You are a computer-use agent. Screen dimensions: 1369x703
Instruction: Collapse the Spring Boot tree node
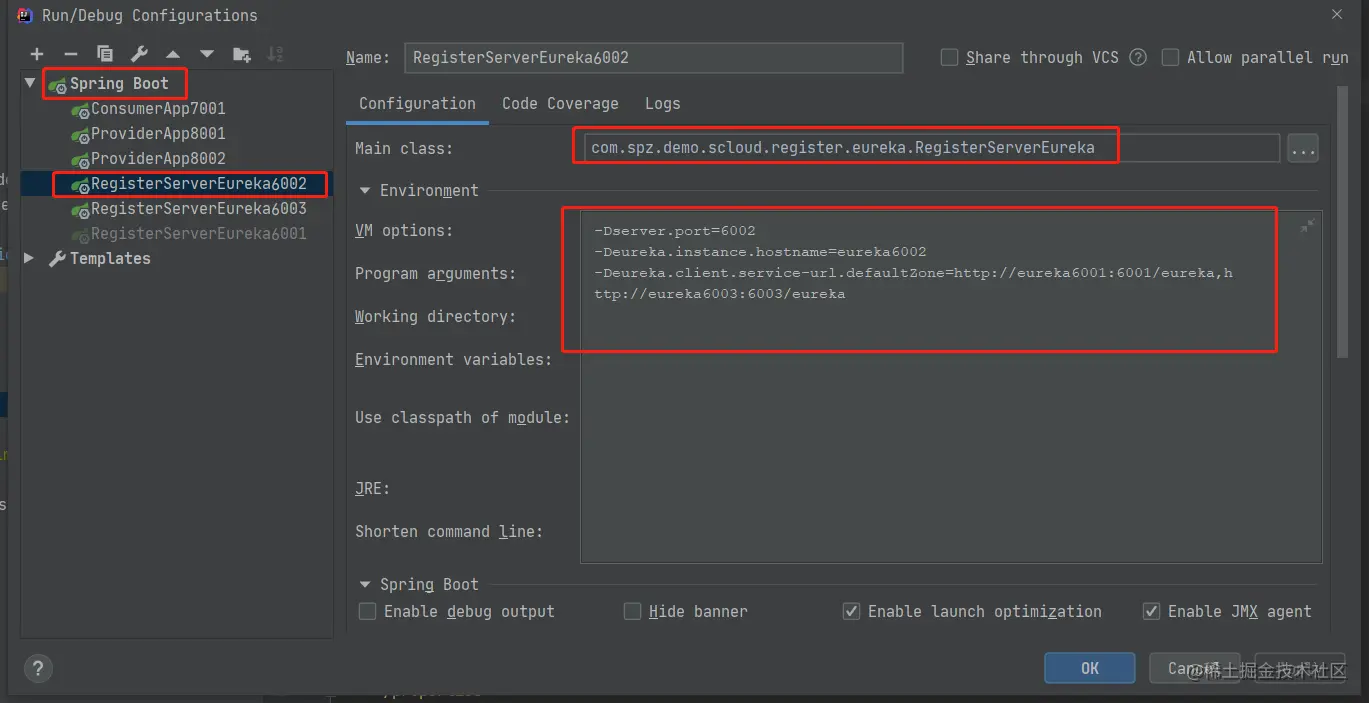(31, 83)
